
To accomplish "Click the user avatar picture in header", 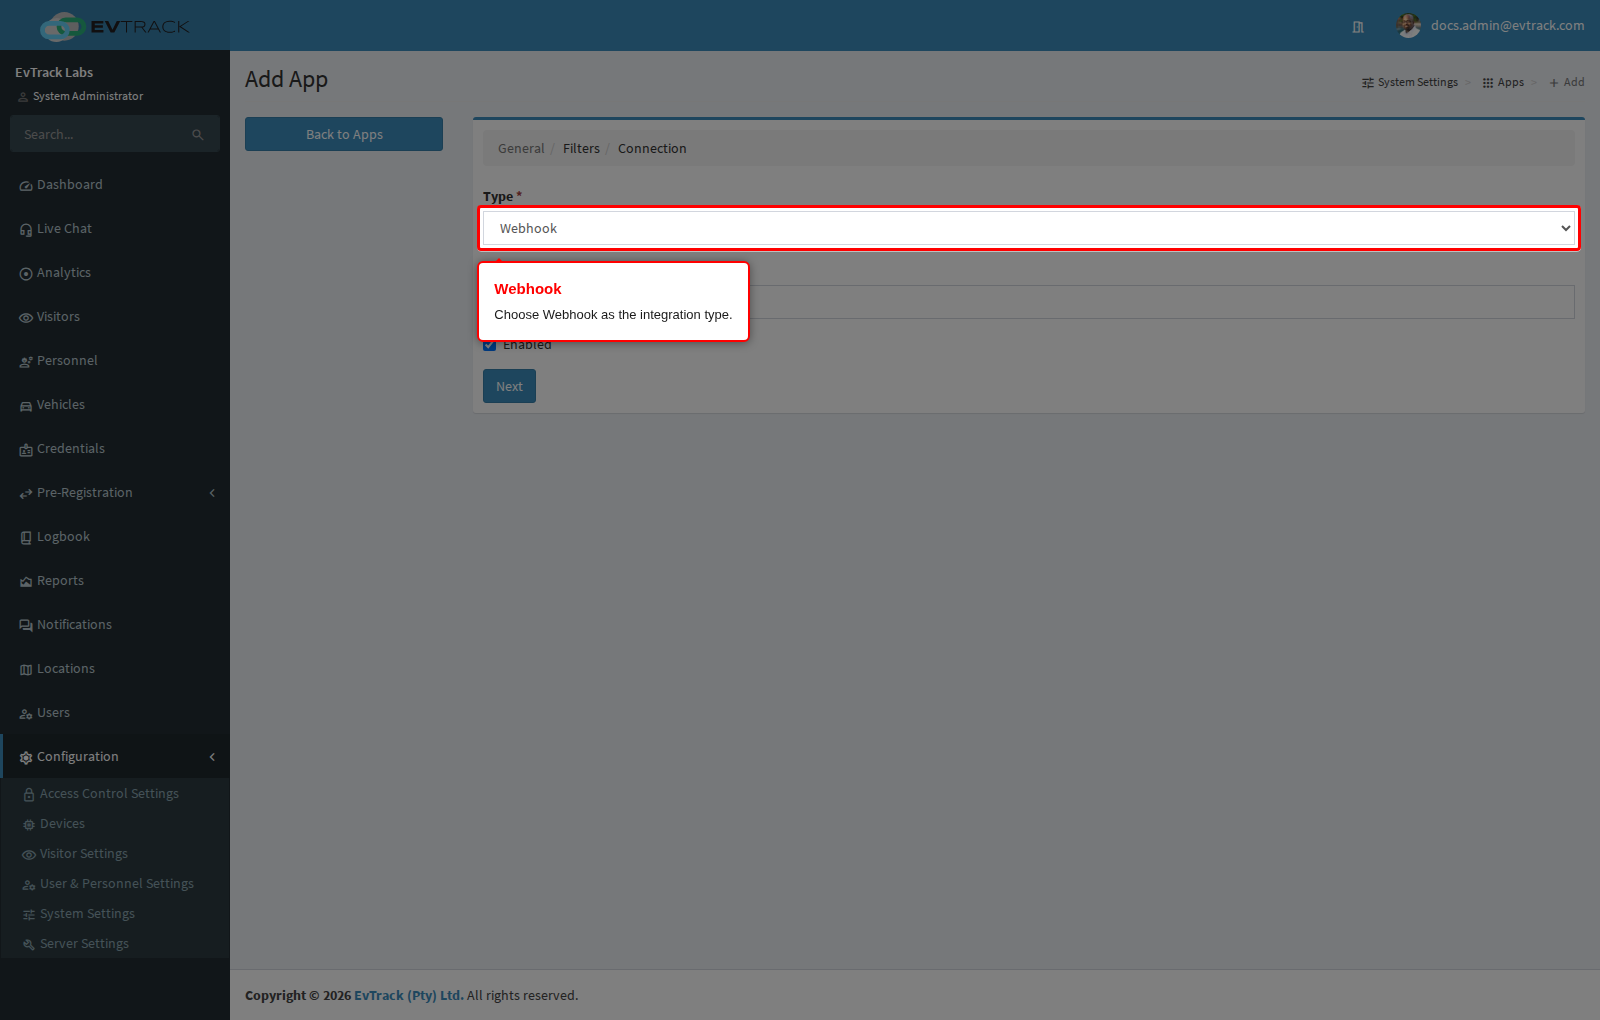I will [x=1409, y=26].
